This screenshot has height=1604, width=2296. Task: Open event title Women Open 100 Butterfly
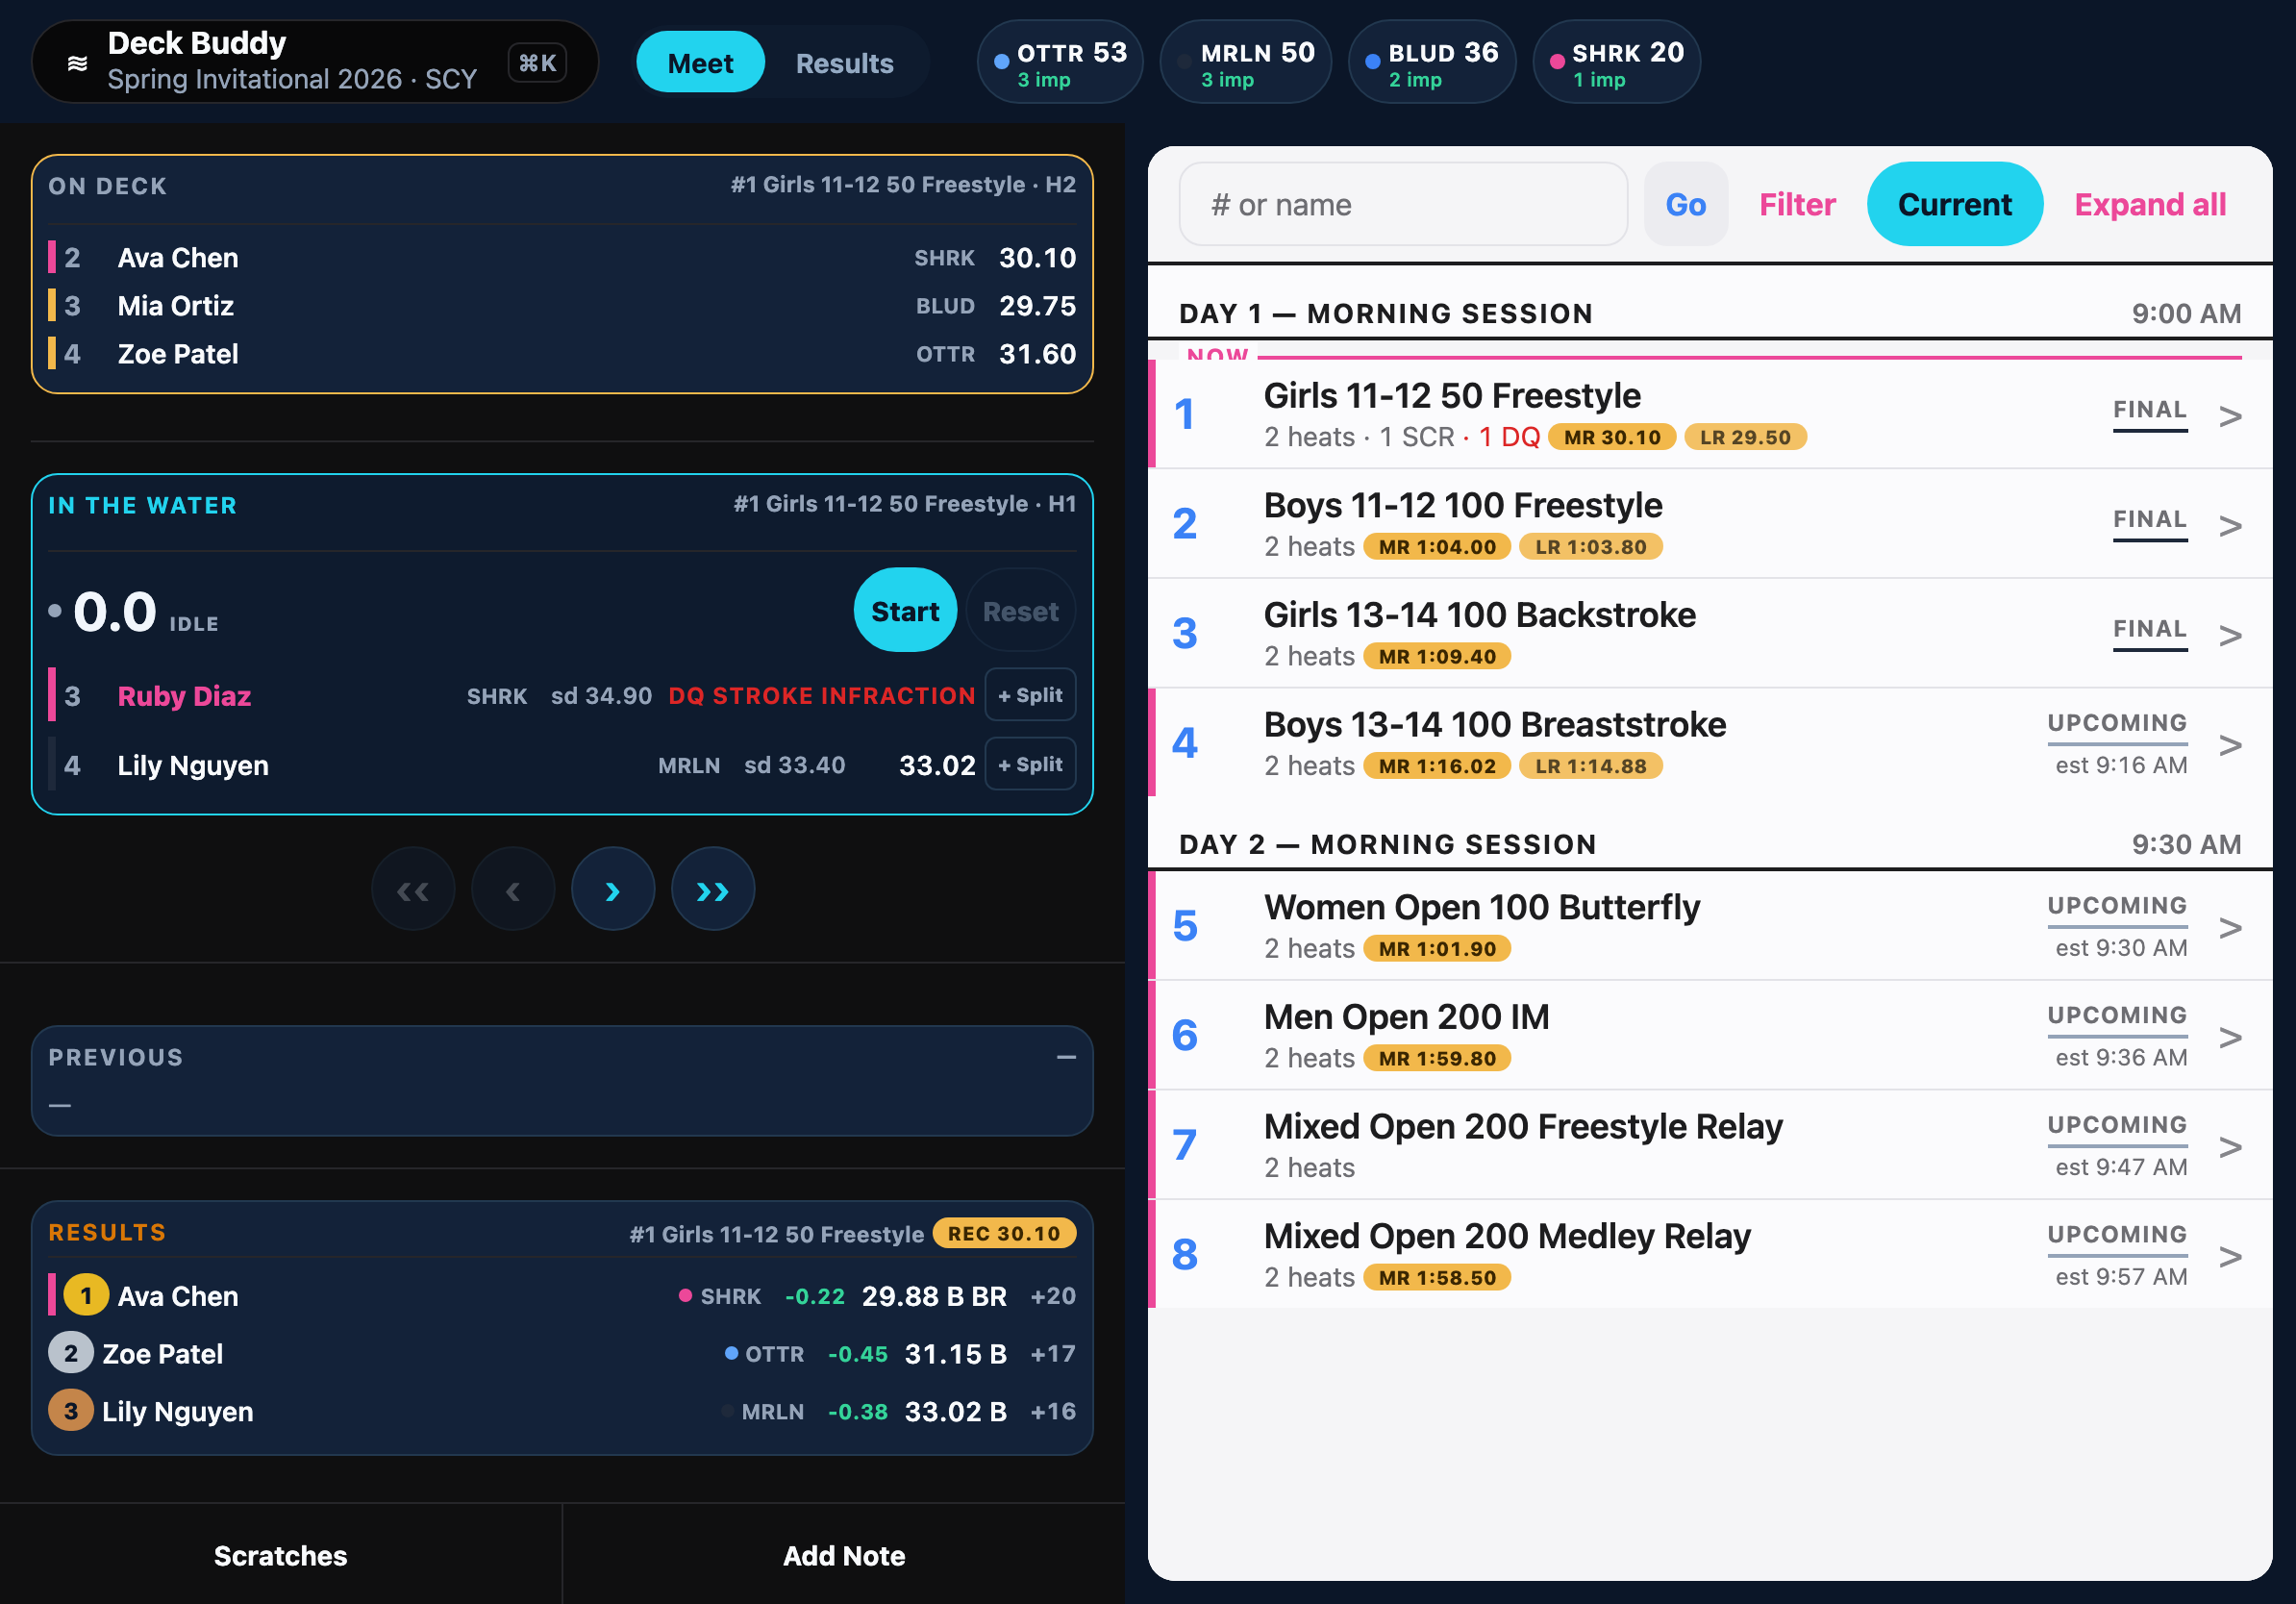pyautogui.click(x=1481, y=907)
